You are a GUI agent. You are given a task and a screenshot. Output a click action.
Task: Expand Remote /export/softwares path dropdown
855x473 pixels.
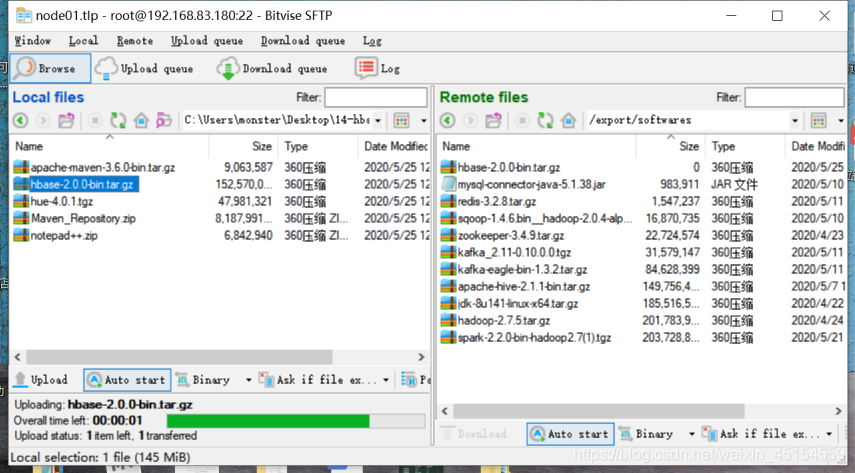click(x=795, y=121)
